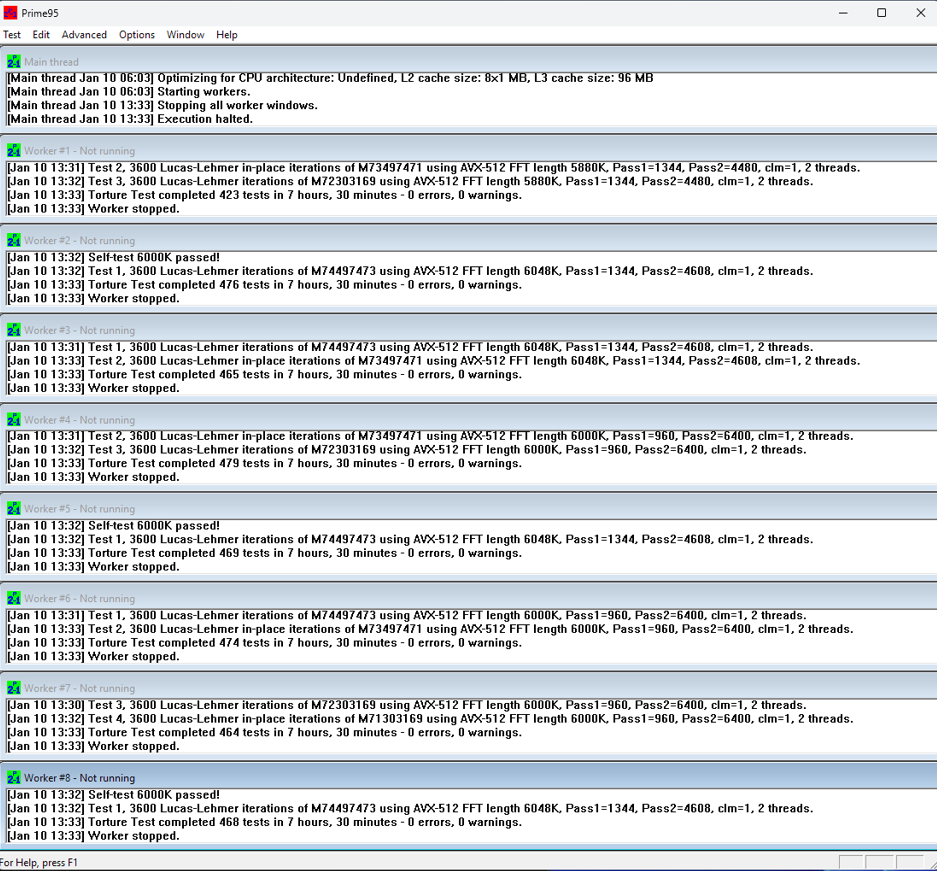Click Worker #6 Test 1 M74497473 line

[406, 615]
